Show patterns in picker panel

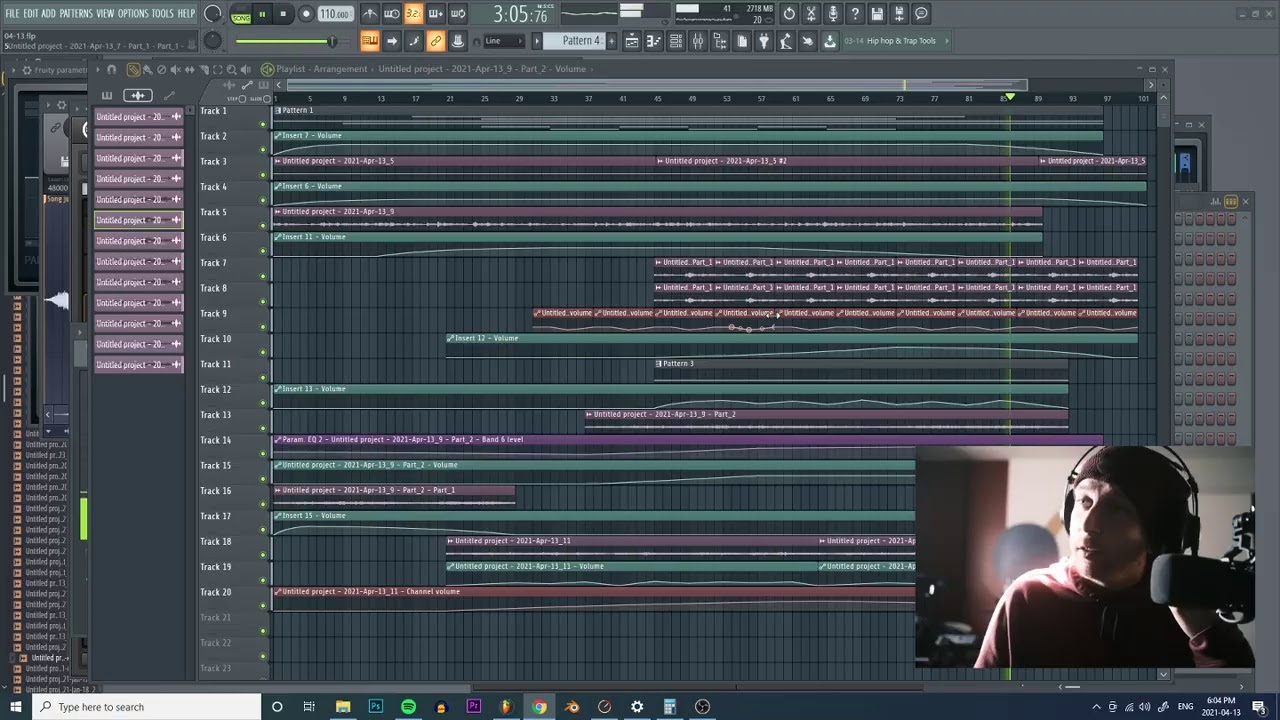click(107, 95)
